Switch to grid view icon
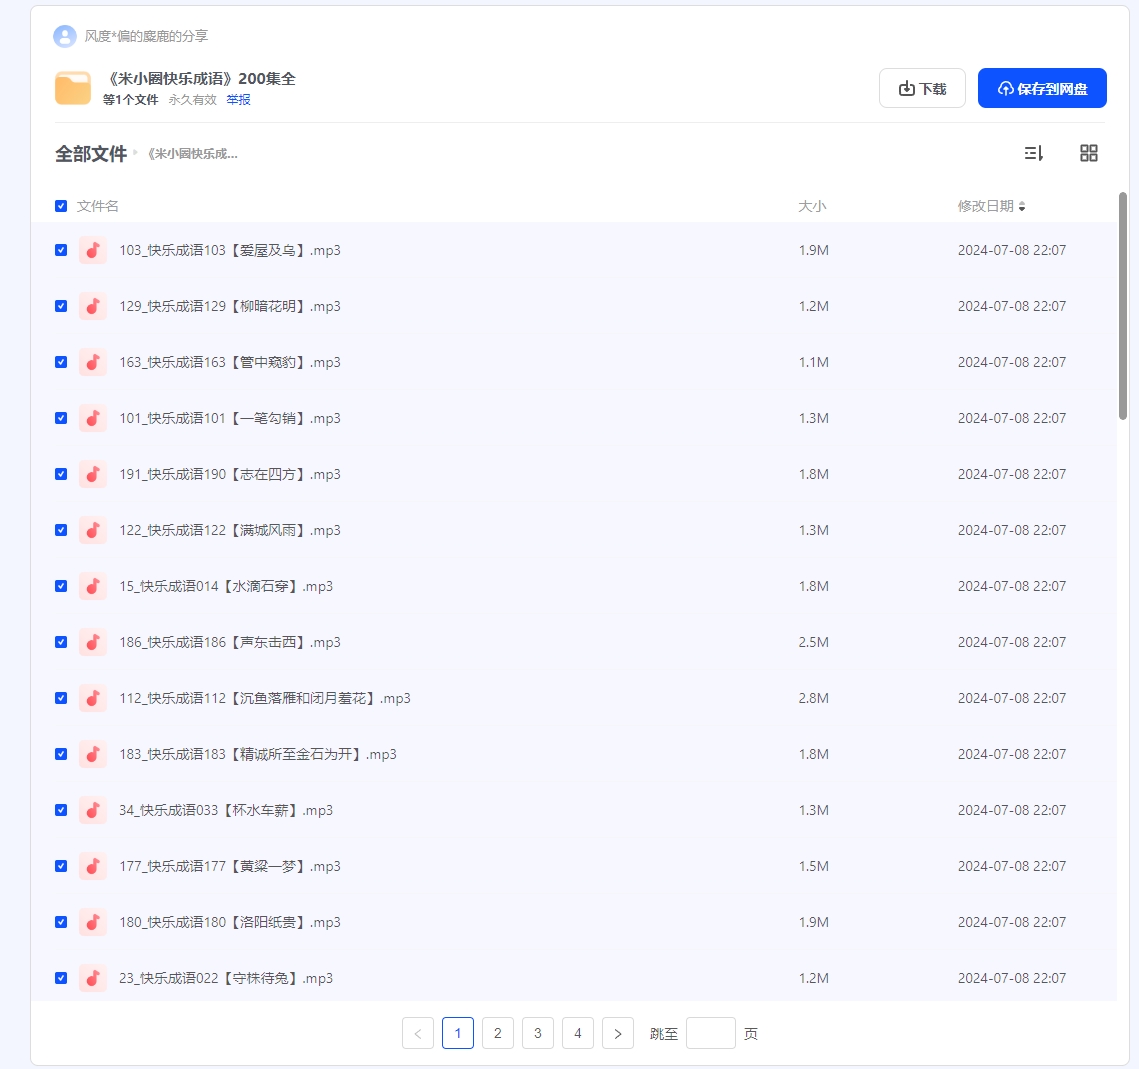 point(1089,153)
